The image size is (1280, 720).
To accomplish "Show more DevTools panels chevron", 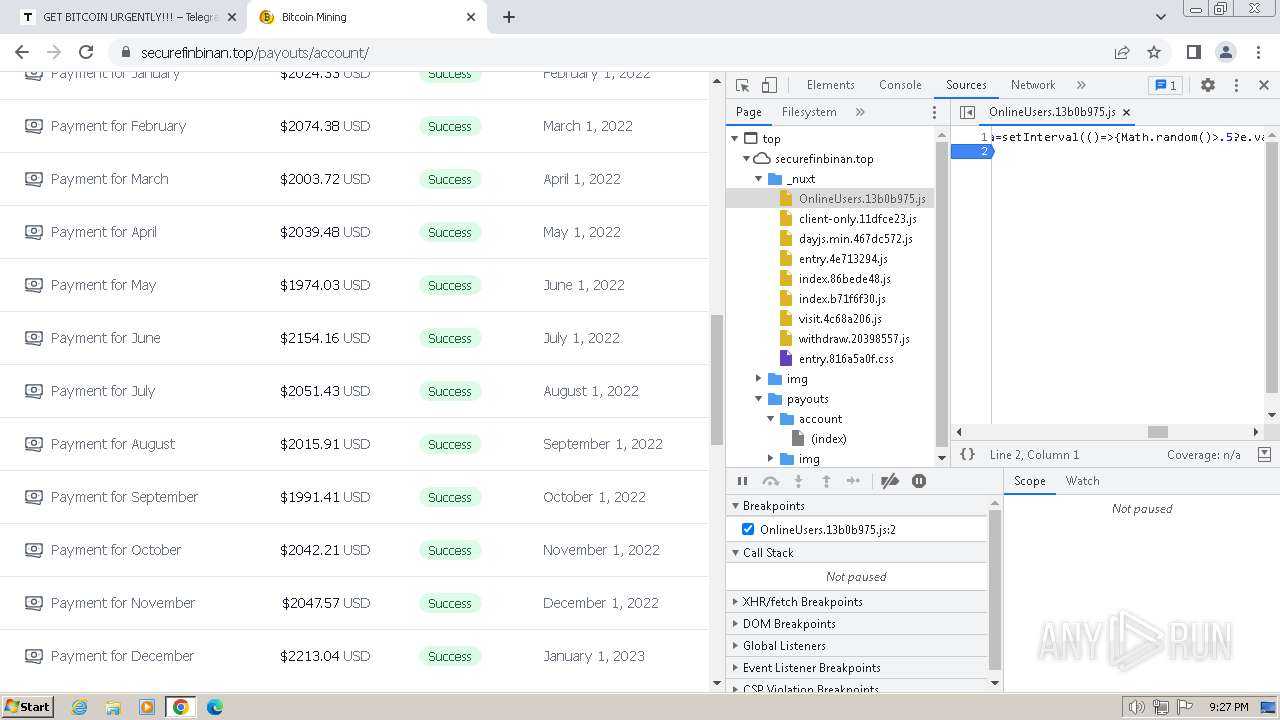I will pos(1081,85).
